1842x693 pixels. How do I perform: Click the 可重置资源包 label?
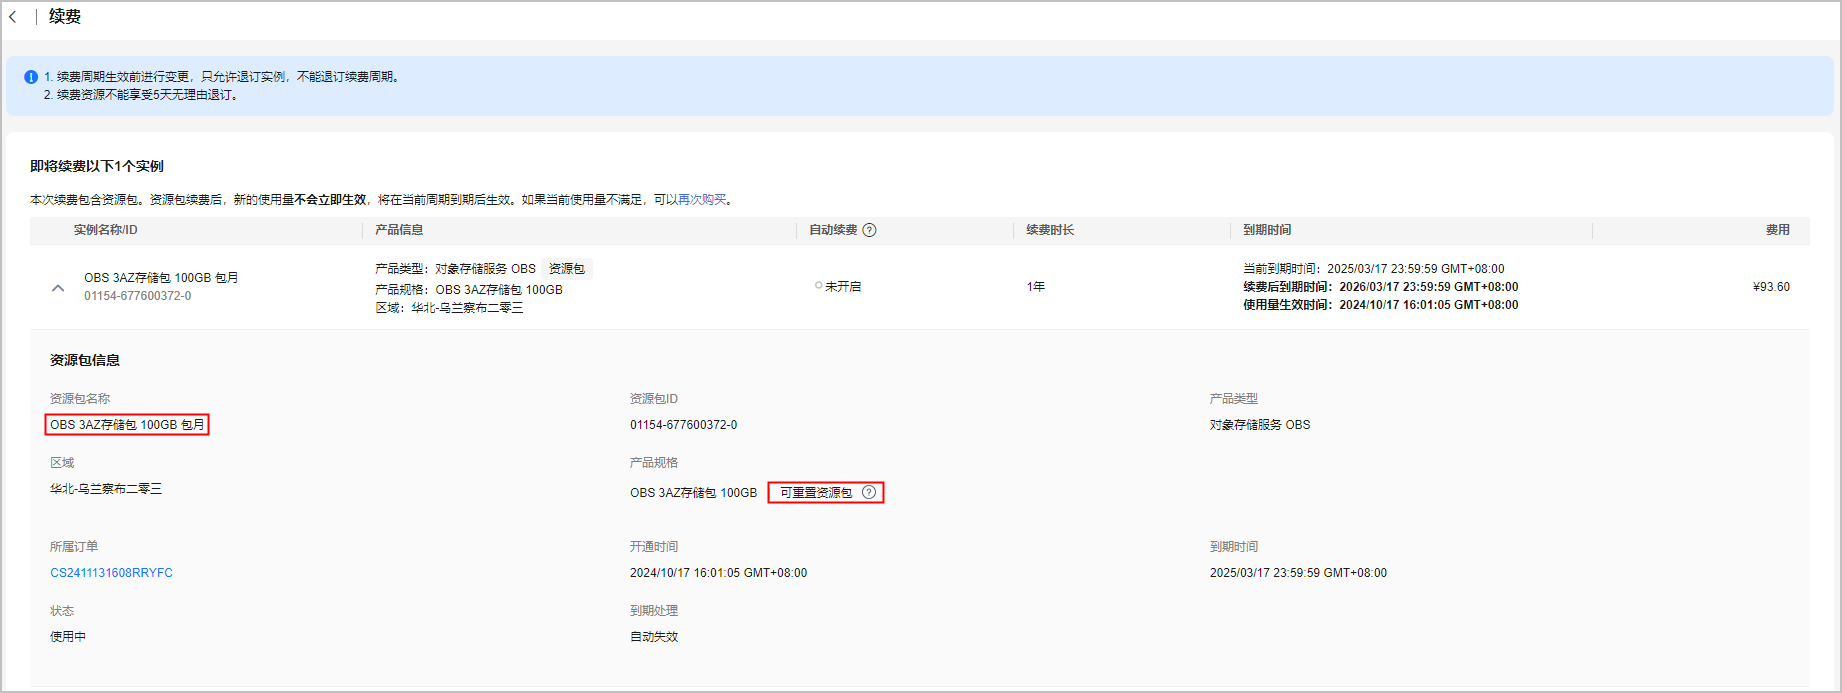coord(816,493)
